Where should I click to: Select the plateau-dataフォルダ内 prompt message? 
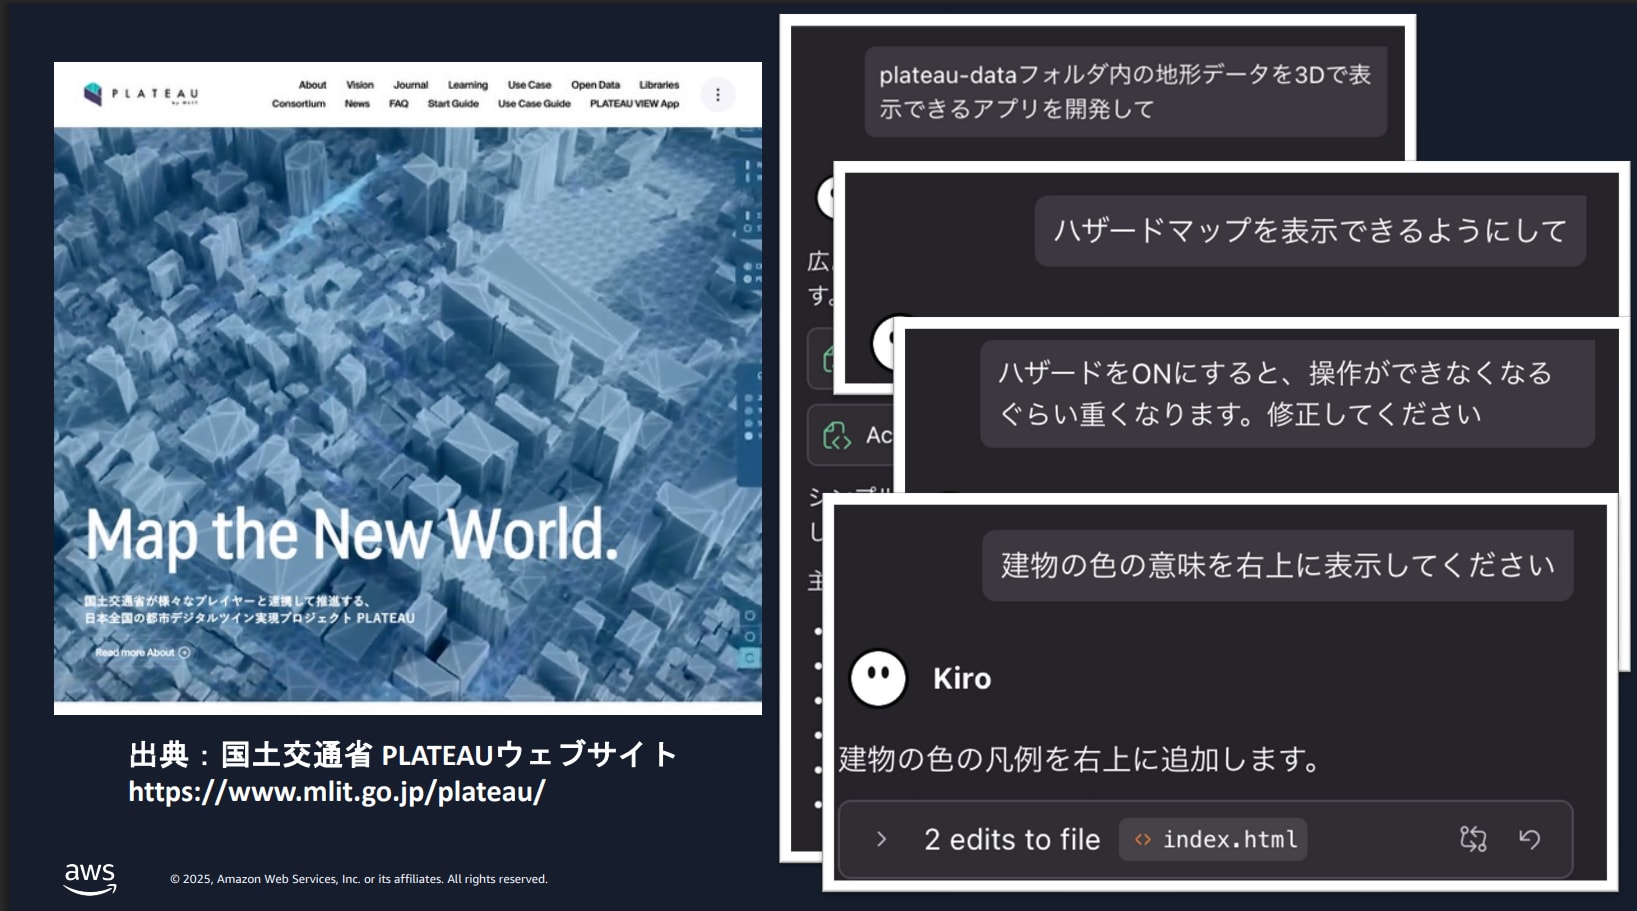click(1125, 92)
